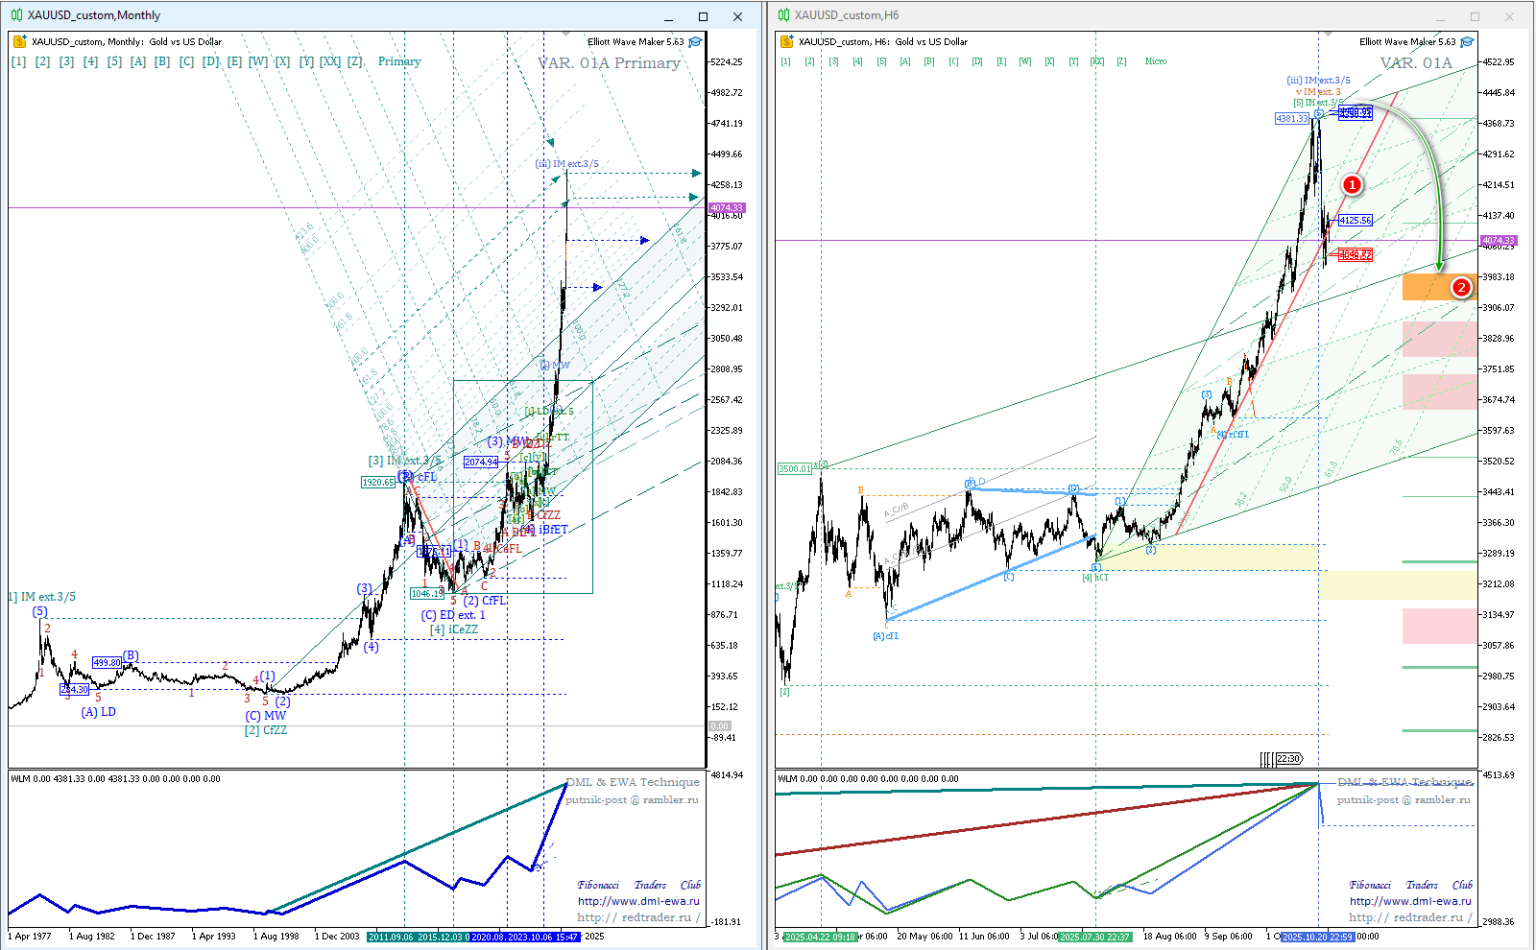Click graduation cap icon on H6 chart
This screenshot has height=950, width=1536.
1467,42
